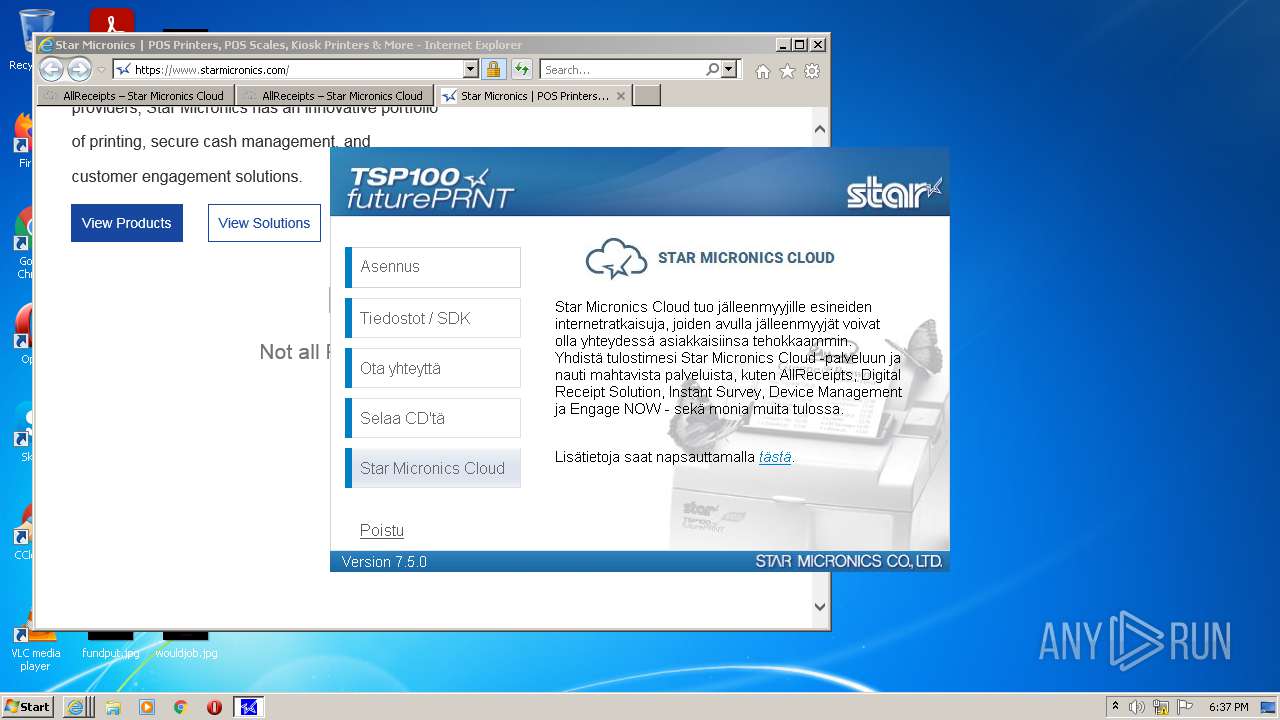Switch to first AllReceipts tab
The height and width of the screenshot is (720, 1280).
136,96
